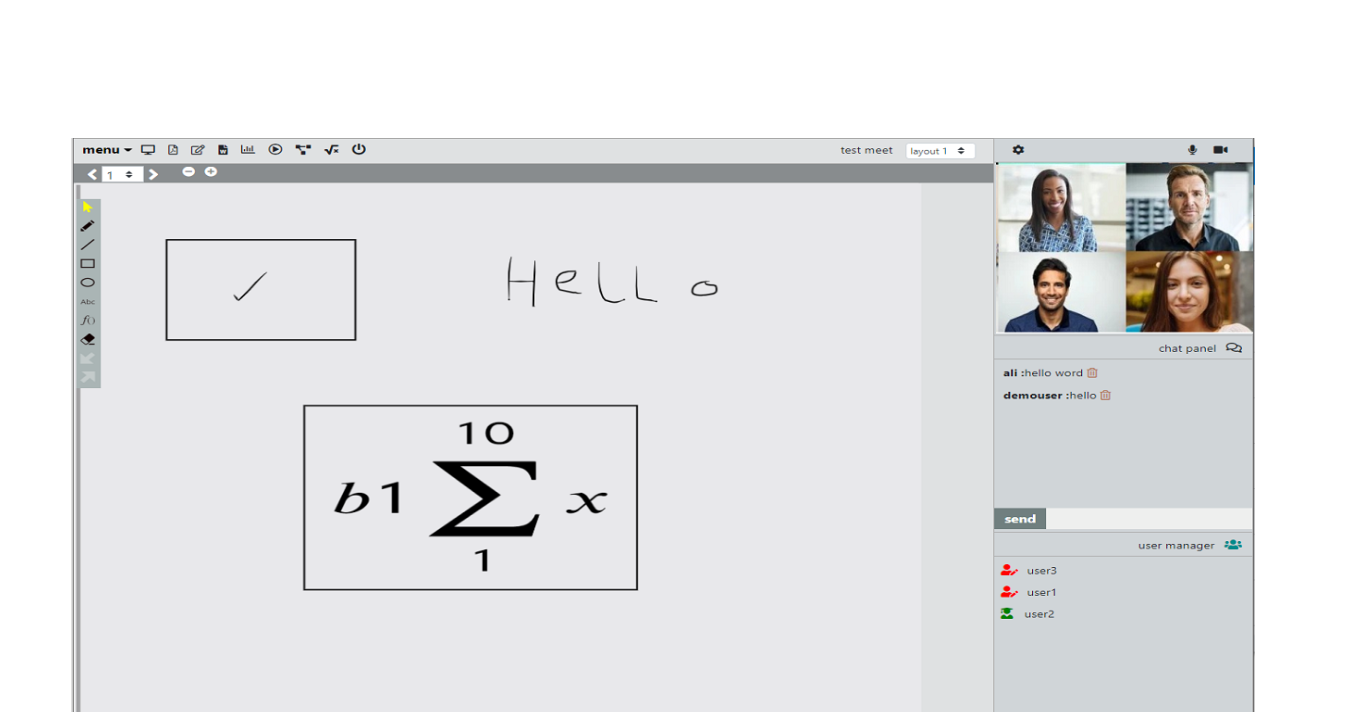The height and width of the screenshot is (712, 1354).
Task: Click the up-right arrow tool
Action: 88,377
